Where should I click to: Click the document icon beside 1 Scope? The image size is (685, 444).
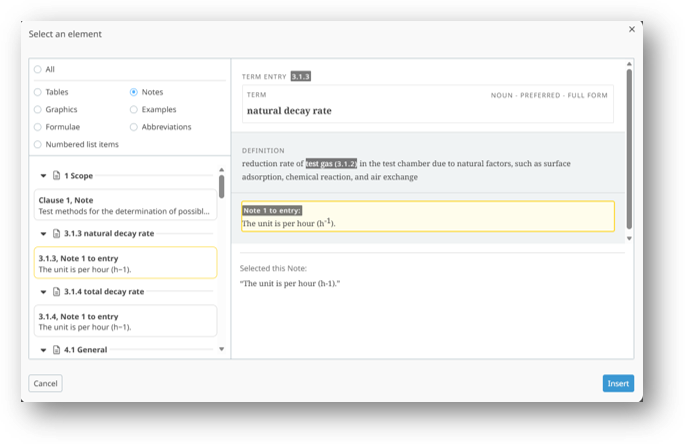[x=56, y=175]
